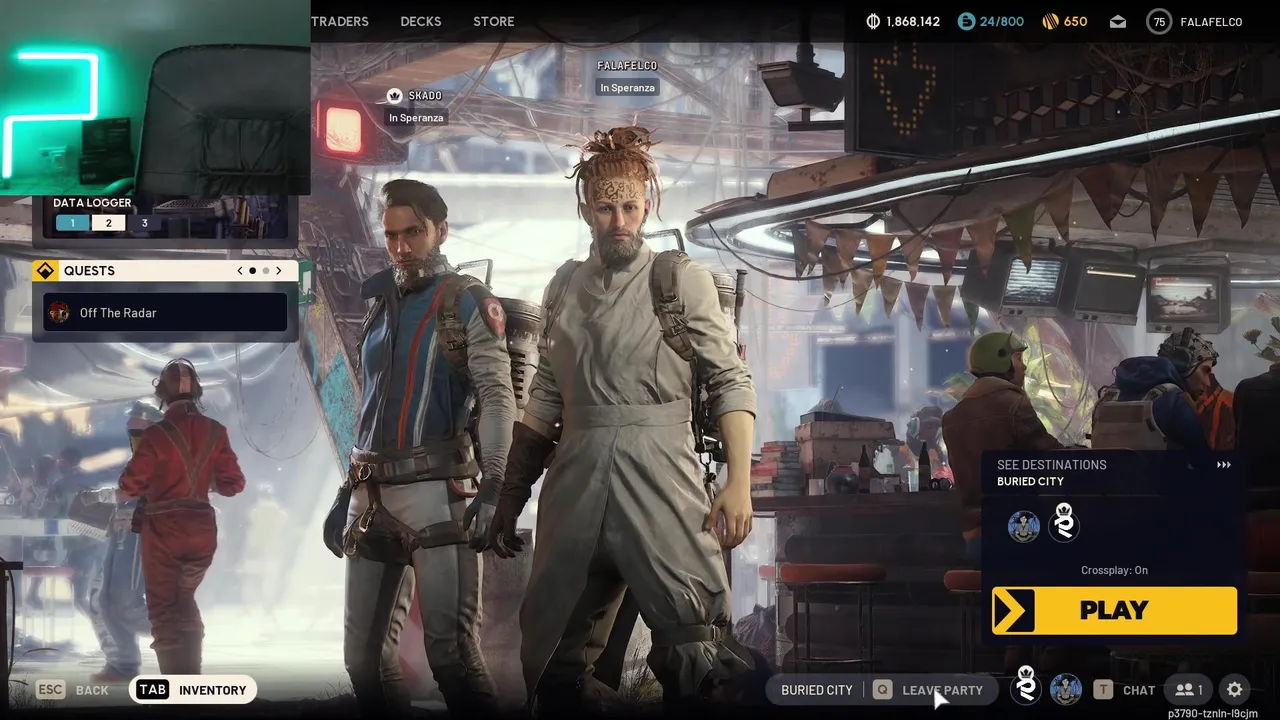Select the first quest page dot

[x=252, y=271]
